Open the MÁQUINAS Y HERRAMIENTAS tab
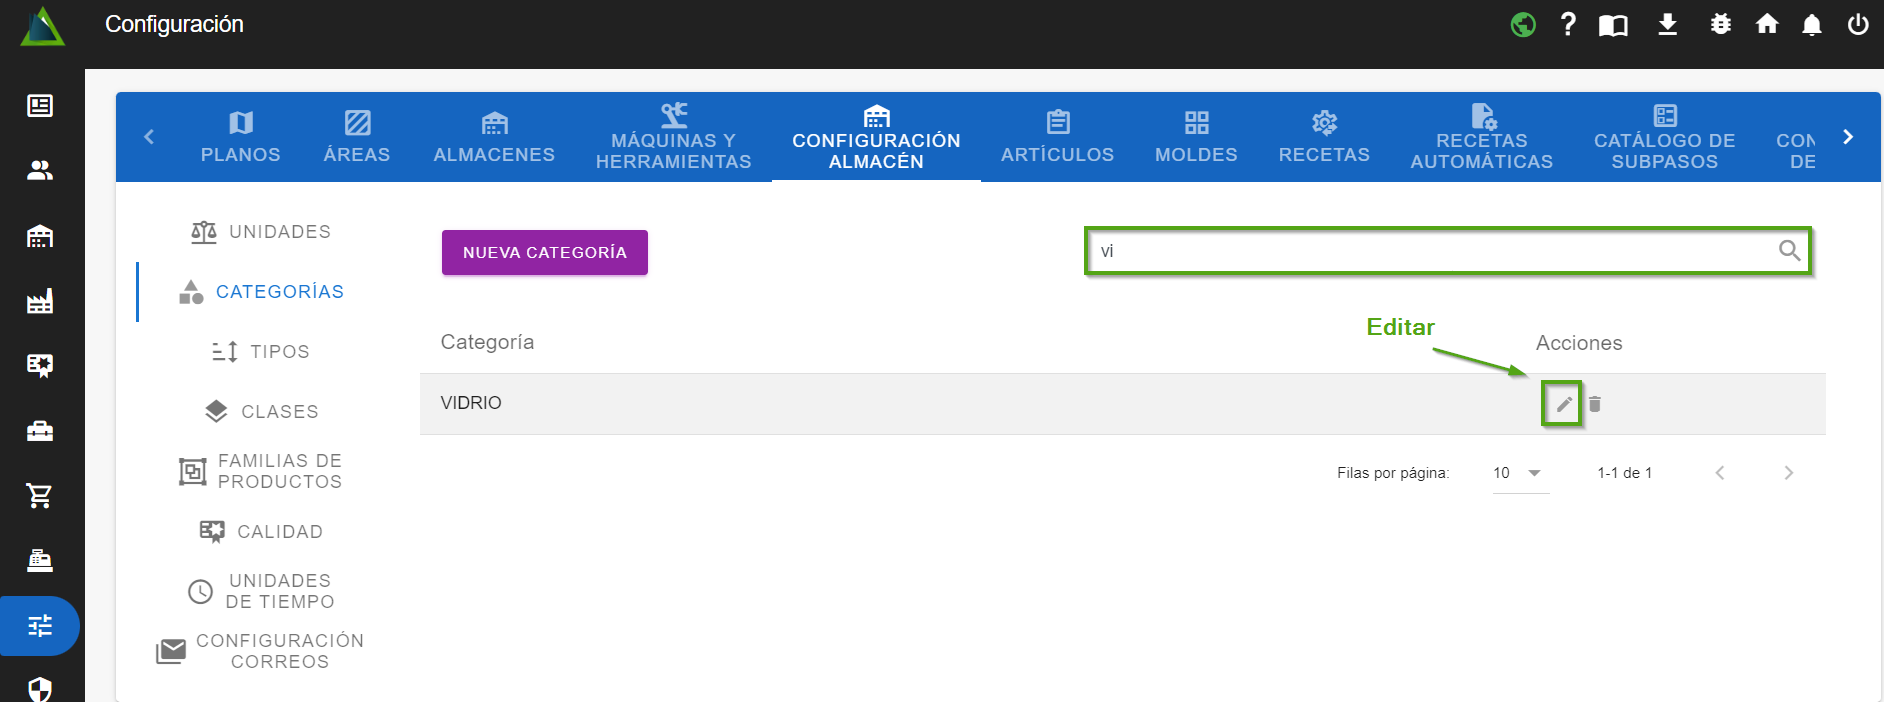 (673, 137)
